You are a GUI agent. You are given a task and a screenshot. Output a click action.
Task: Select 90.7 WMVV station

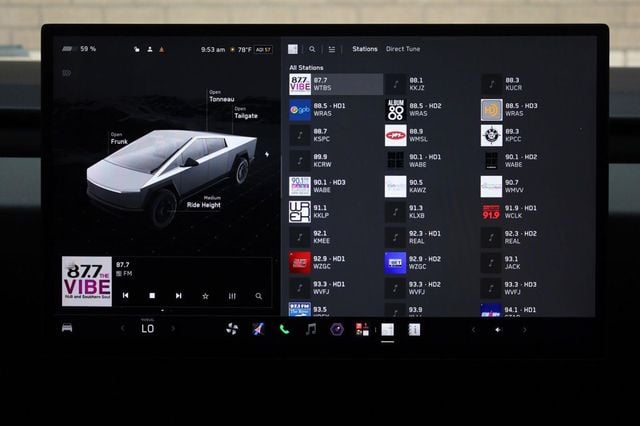pyautogui.click(x=528, y=186)
